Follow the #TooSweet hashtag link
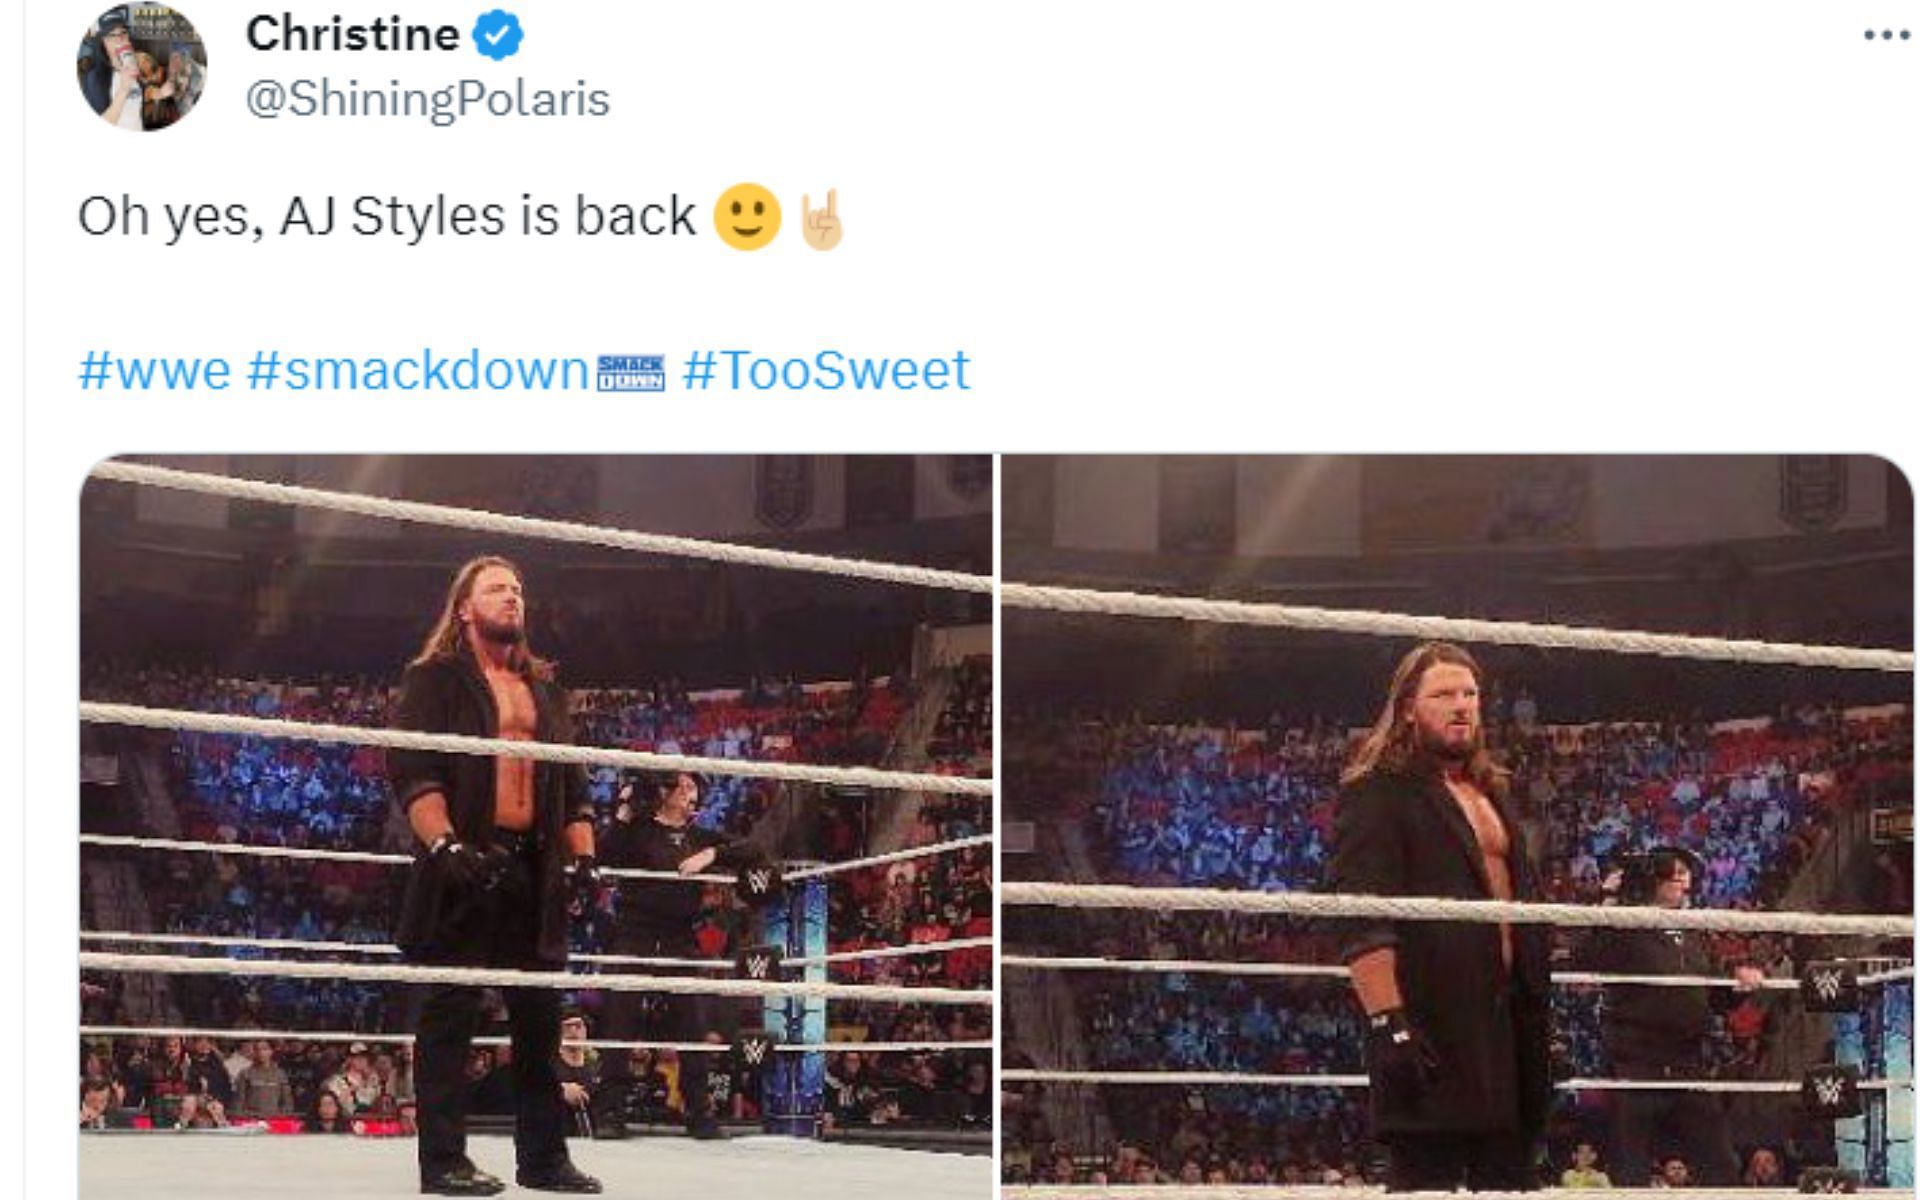This screenshot has height=1200, width=1920. tap(826, 370)
